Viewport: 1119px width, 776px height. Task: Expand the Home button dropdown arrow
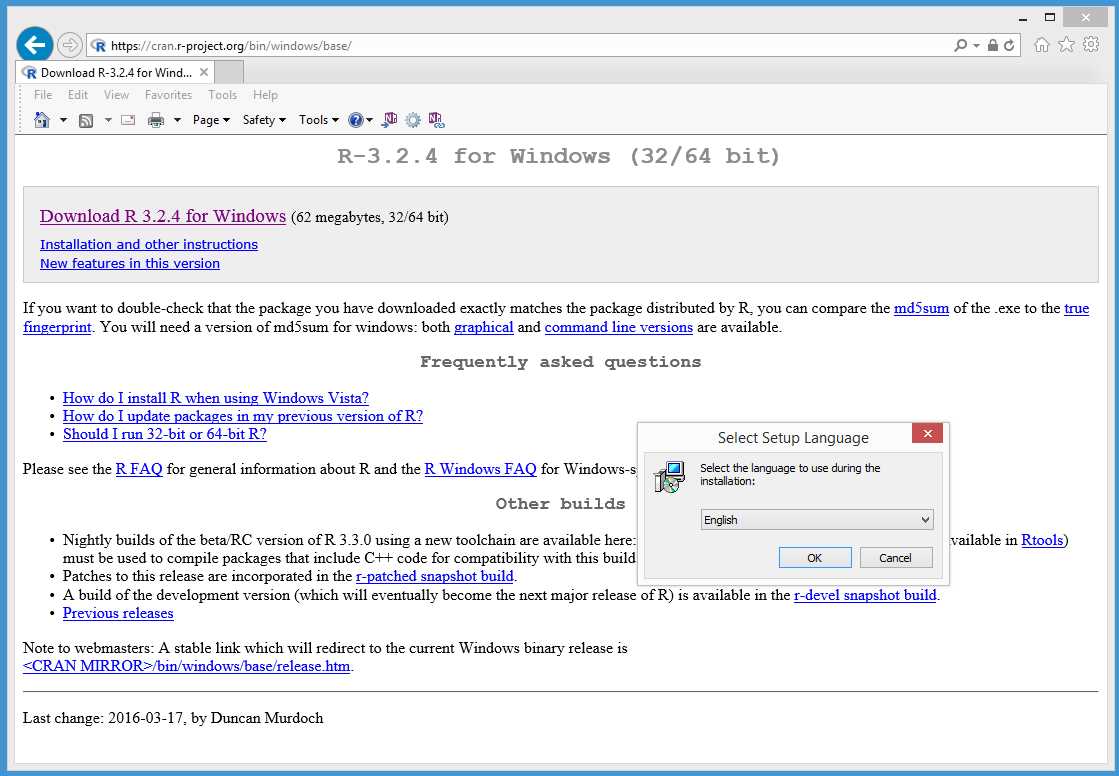pos(64,120)
